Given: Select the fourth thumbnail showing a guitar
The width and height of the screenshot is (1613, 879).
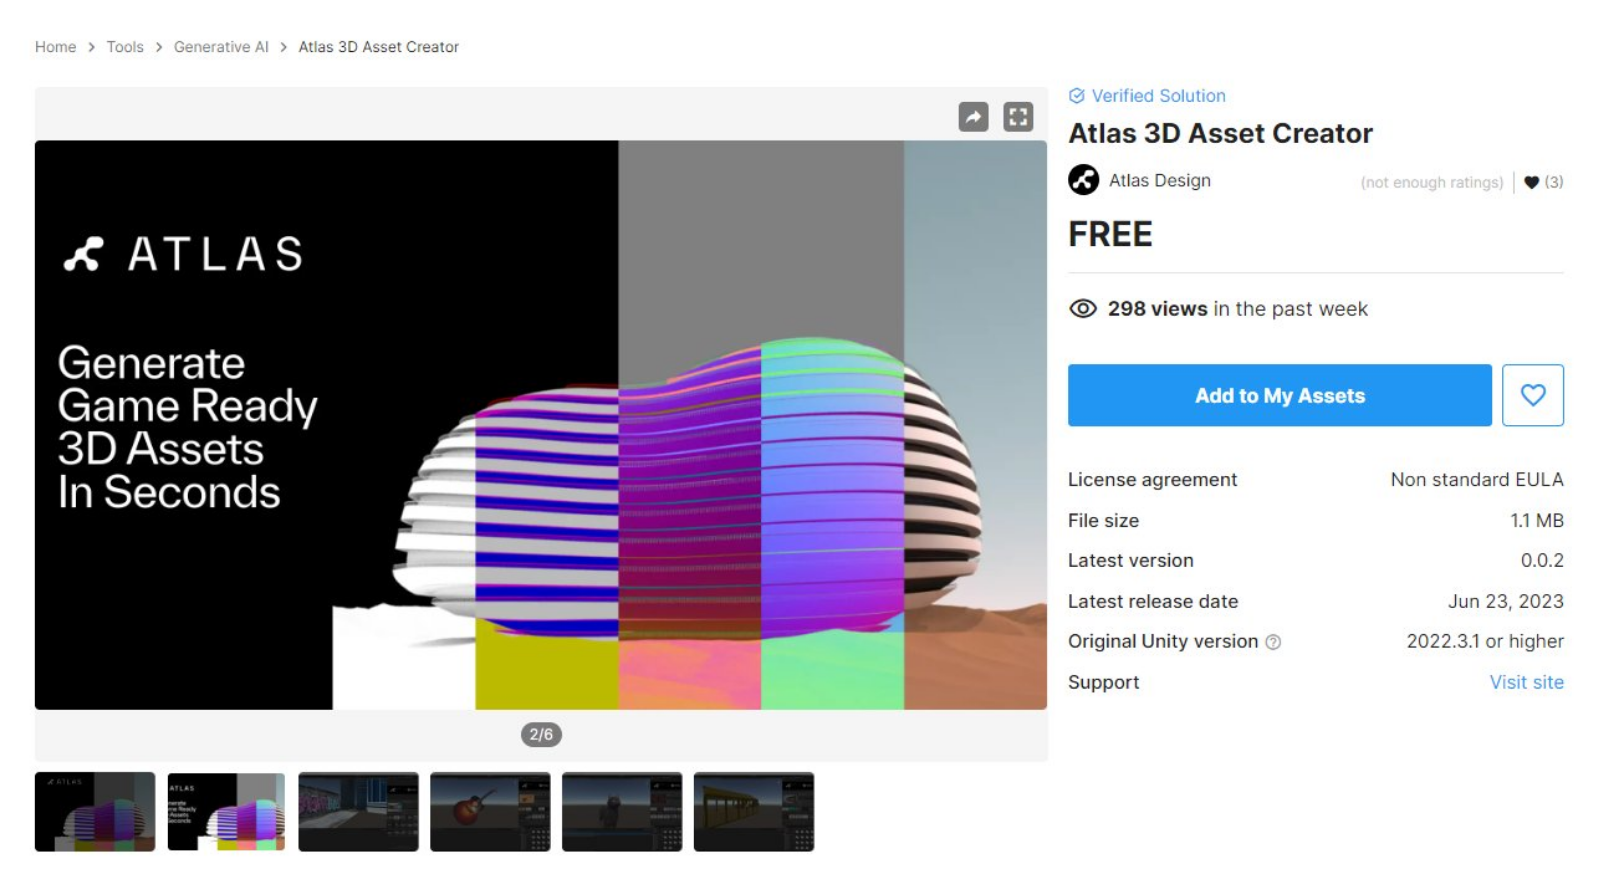Looking at the screenshot, I should point(490,812).
